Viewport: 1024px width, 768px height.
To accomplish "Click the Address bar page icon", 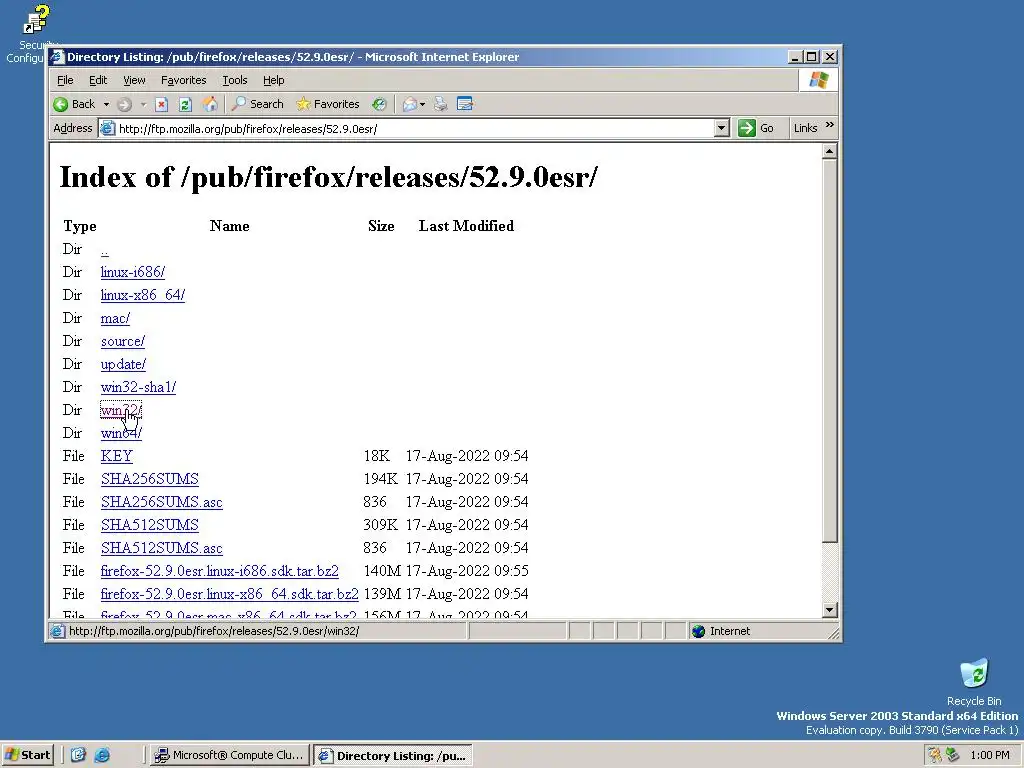I will pyautogui.click(x=107, y=129).
